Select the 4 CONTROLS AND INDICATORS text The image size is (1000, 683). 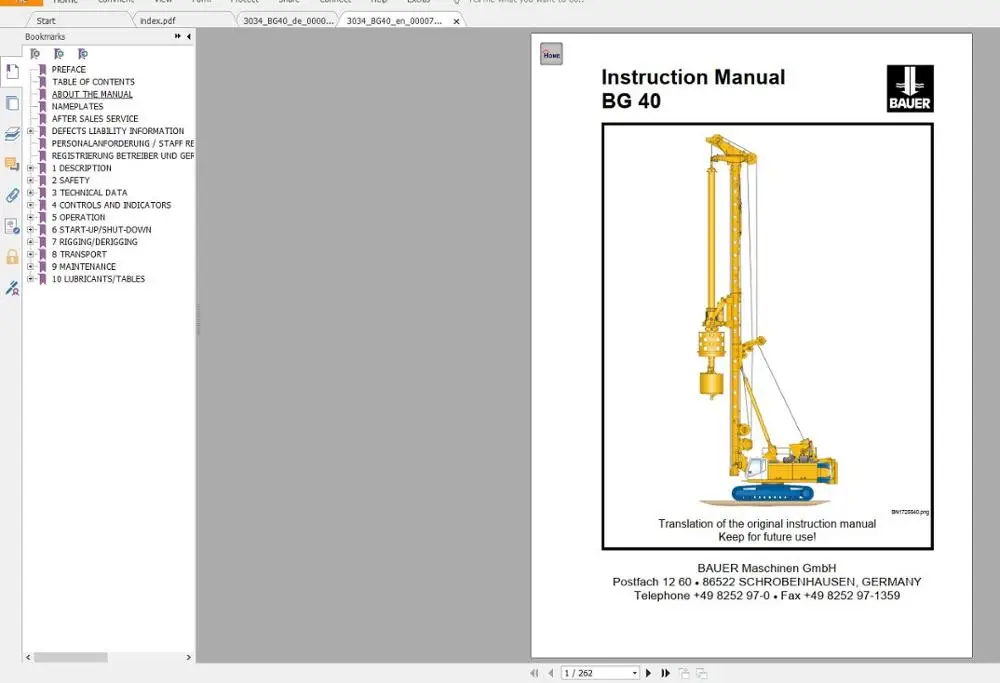[112, 205]
